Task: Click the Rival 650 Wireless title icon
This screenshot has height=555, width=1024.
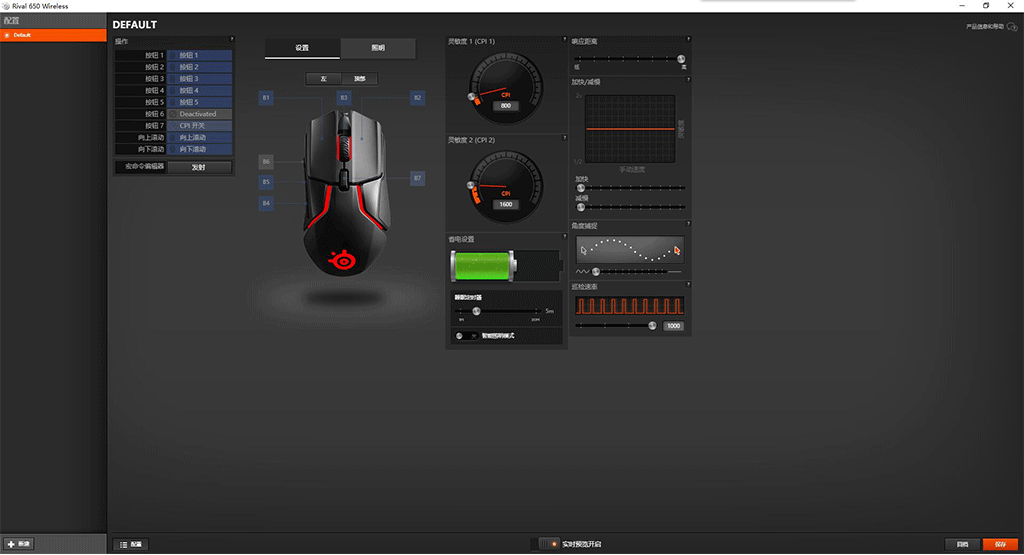Action: coord(6,6)
